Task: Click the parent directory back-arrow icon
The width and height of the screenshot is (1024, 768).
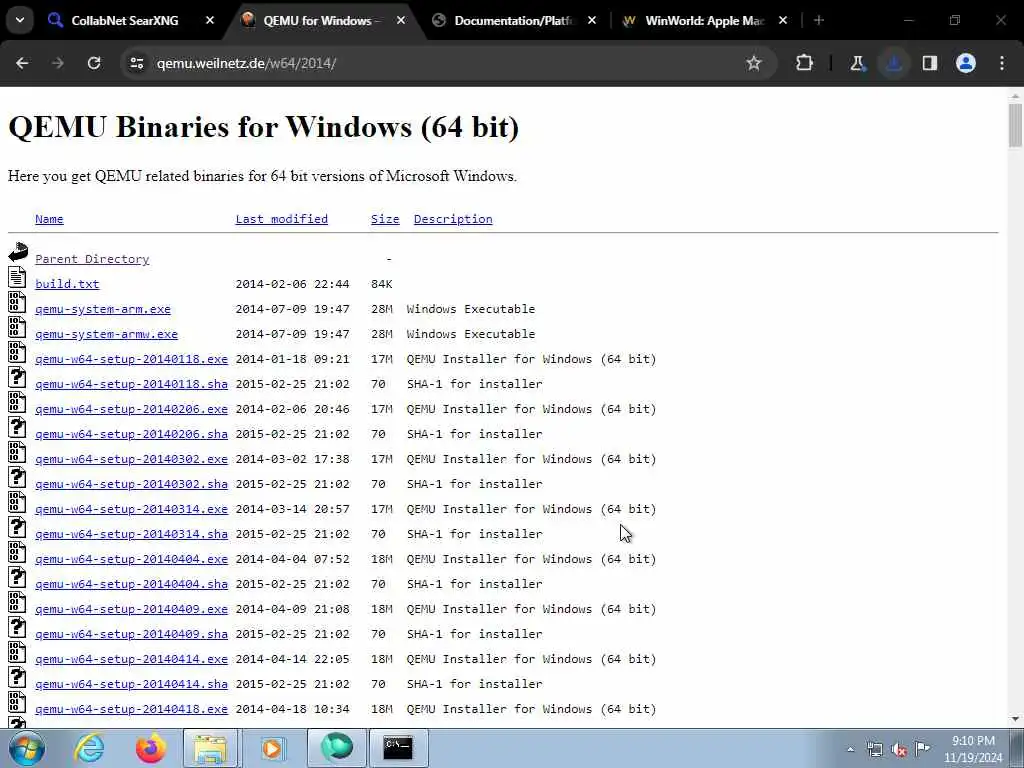Action: click(18, 252)
